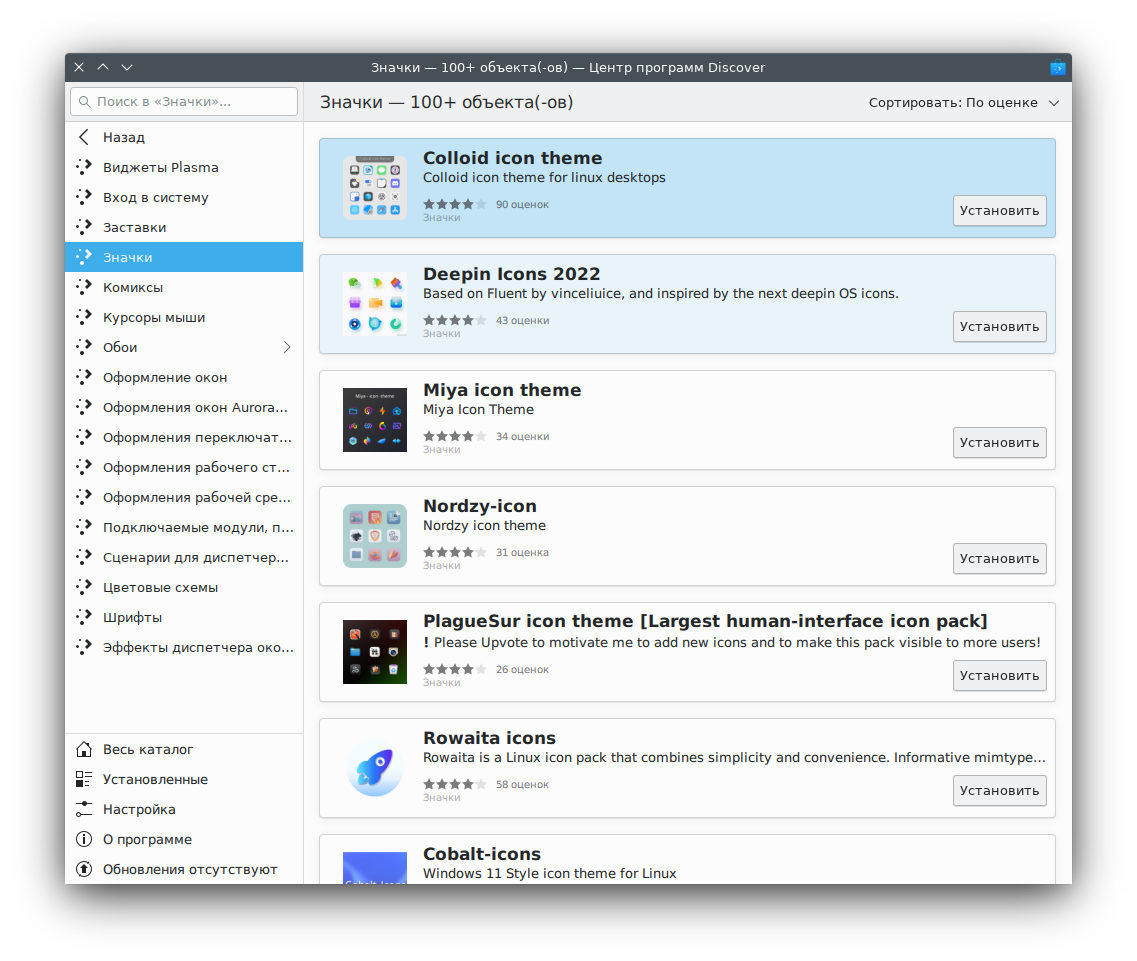Viewport: 1137px width, 961px height.
Task: Install PlagueSur icon theme
Action: point(999,675)
